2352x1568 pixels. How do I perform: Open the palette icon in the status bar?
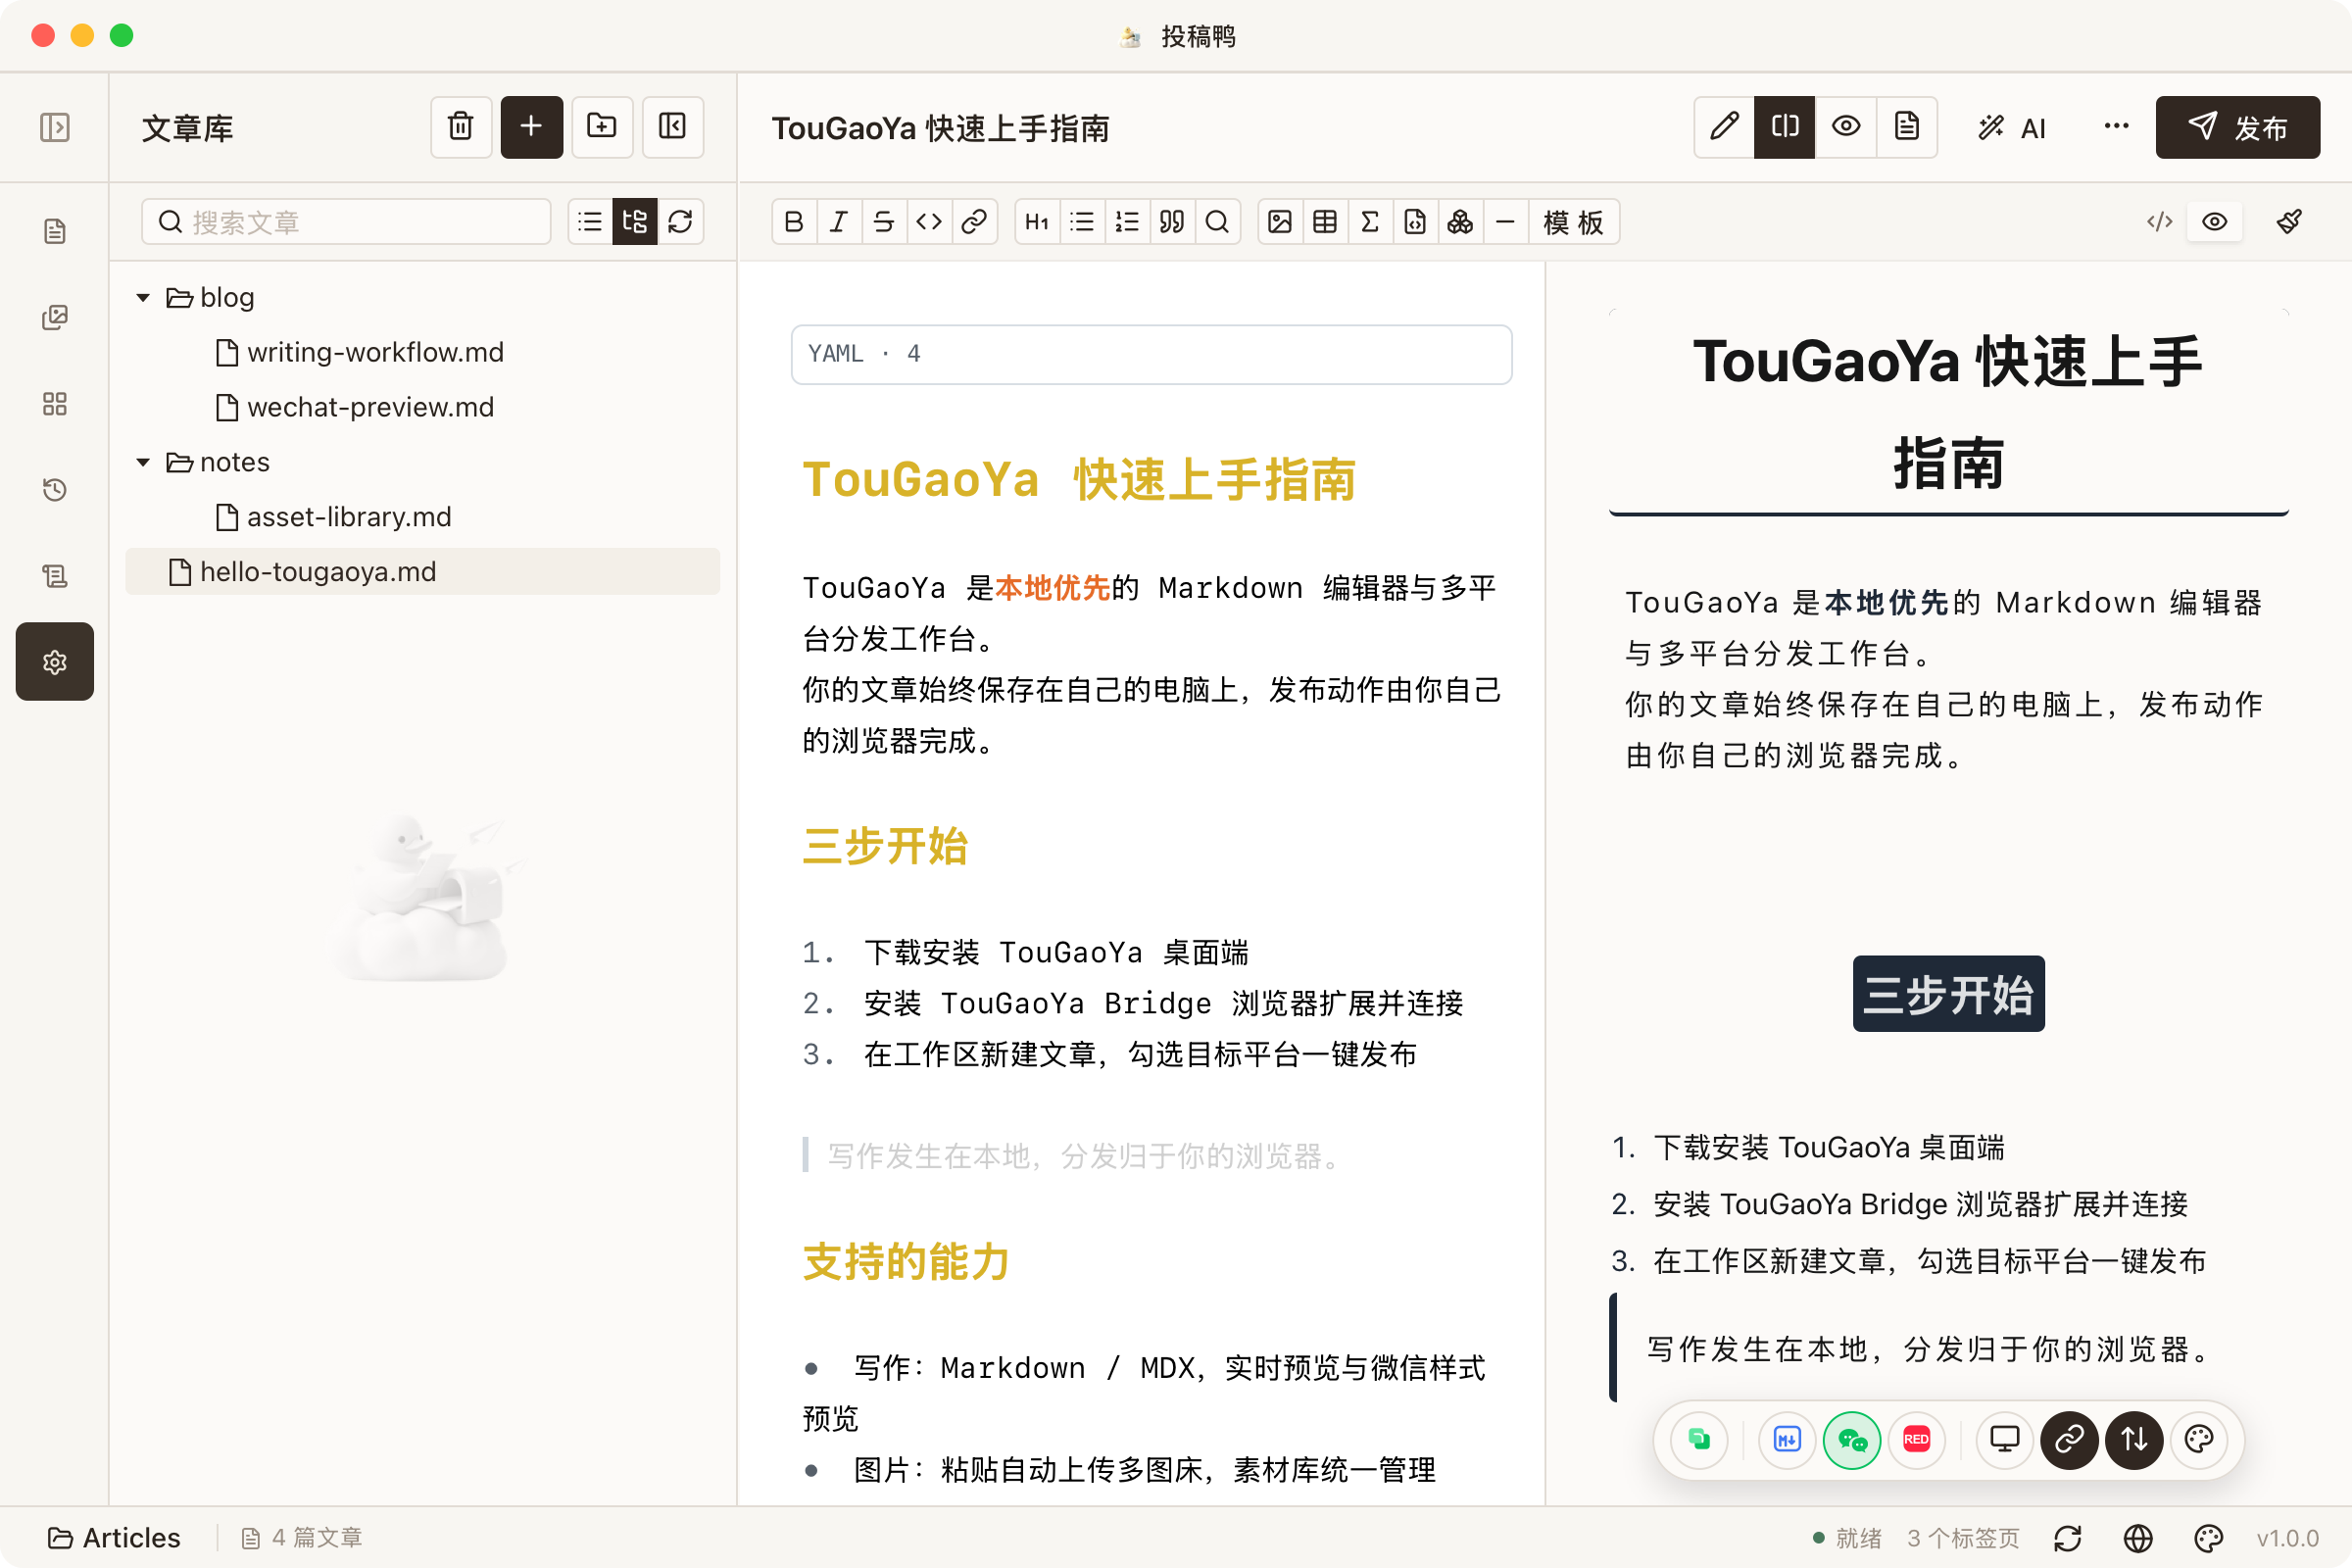tap(2208, 1538)
